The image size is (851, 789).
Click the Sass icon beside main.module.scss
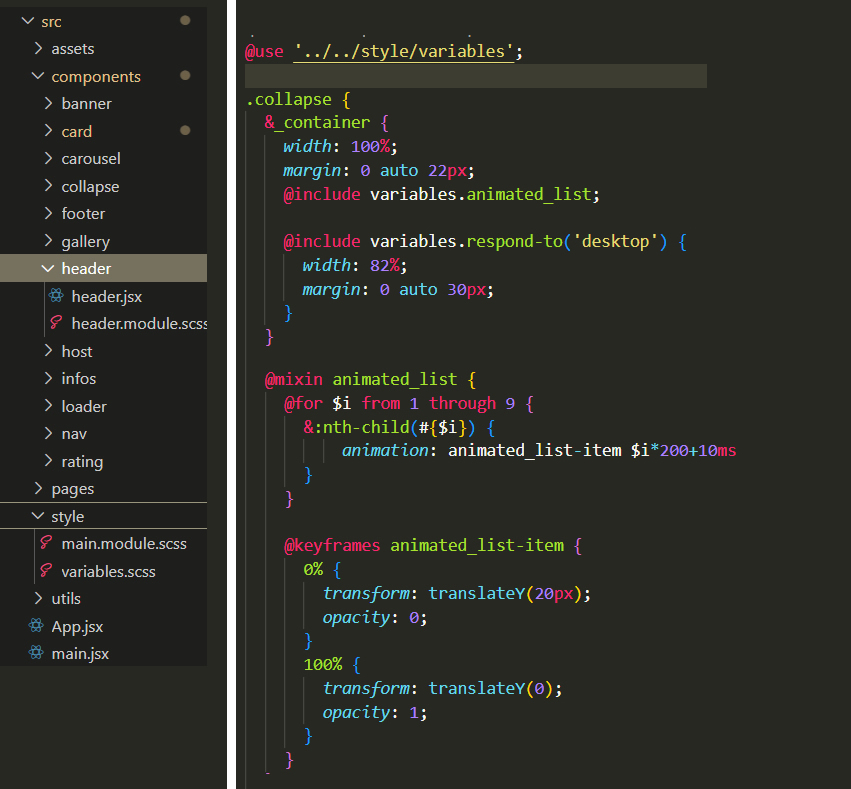pos(46,544)
